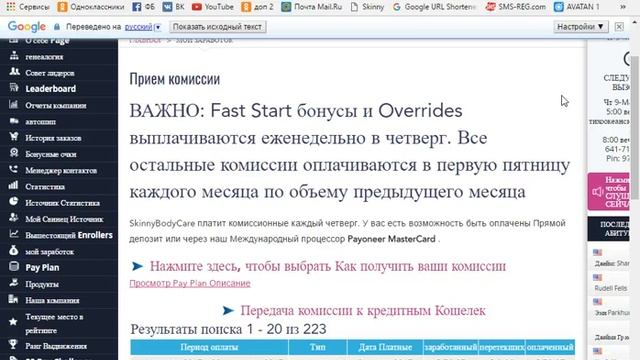Click Payoneer MasterCard bold text
640x360 pixels.
point(391,239)
